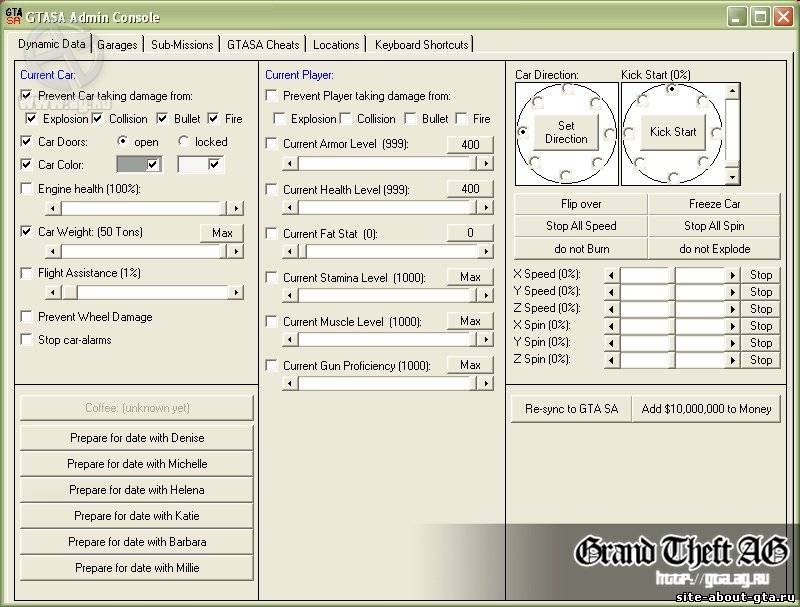Click left arrow of Health Level slider
Viewport: 800px width, 607px height.
click(290, 207)
